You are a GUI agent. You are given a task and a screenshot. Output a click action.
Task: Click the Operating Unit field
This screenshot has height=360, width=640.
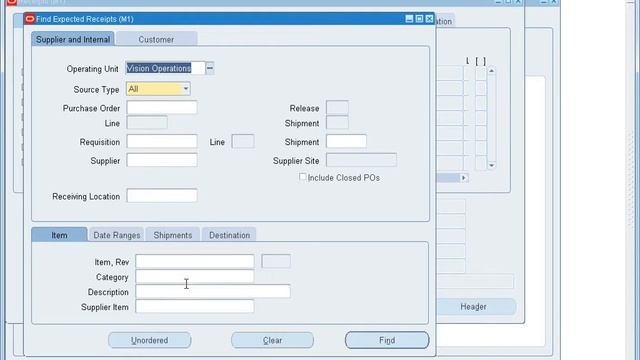click(x=165, y=68)
